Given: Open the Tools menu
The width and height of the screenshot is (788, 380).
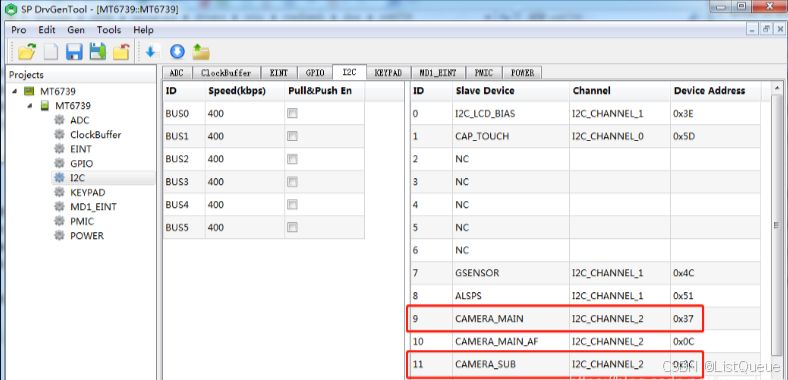Looking at the screenshot, I should tap(109, 30).
